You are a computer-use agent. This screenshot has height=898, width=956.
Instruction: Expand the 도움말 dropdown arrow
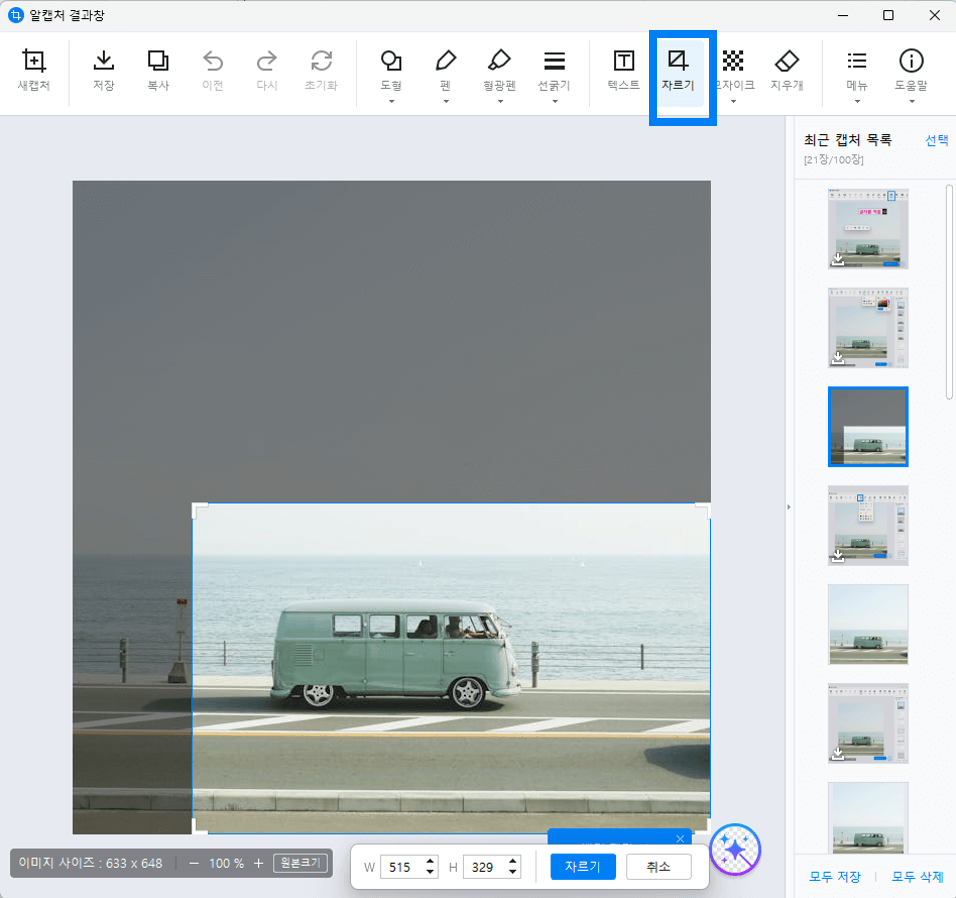[911, 101]
